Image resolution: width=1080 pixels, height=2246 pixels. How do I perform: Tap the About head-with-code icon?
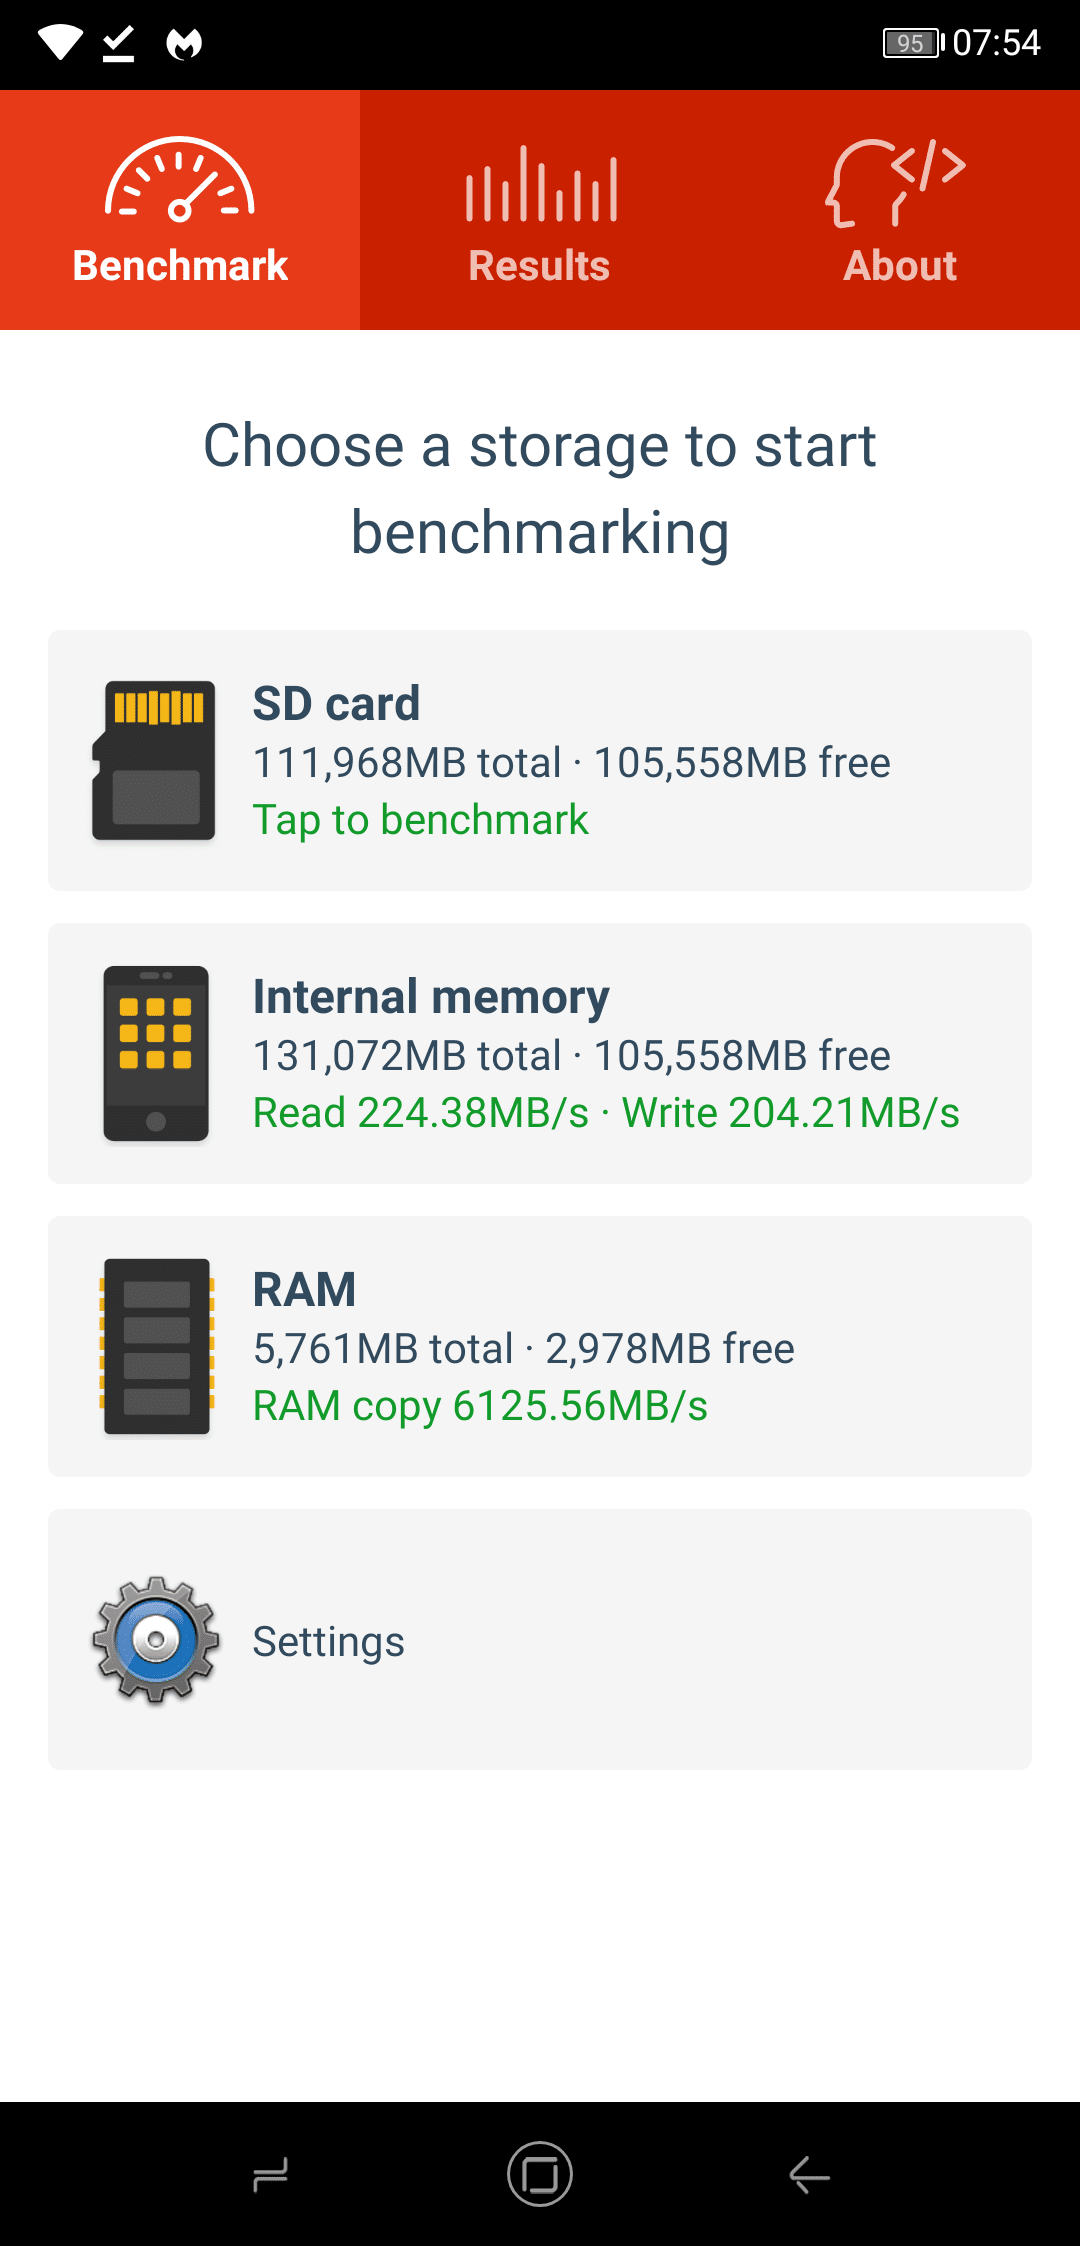(x=897, y=183)
